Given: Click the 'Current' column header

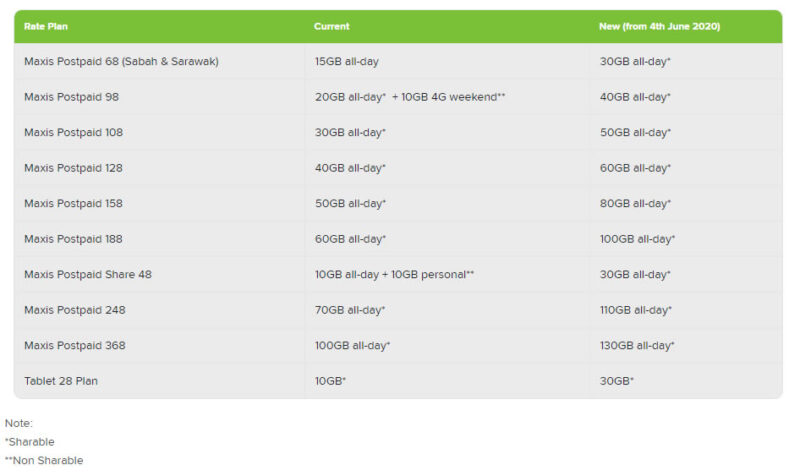Looking at the screenshot, I should pos(332,27).
